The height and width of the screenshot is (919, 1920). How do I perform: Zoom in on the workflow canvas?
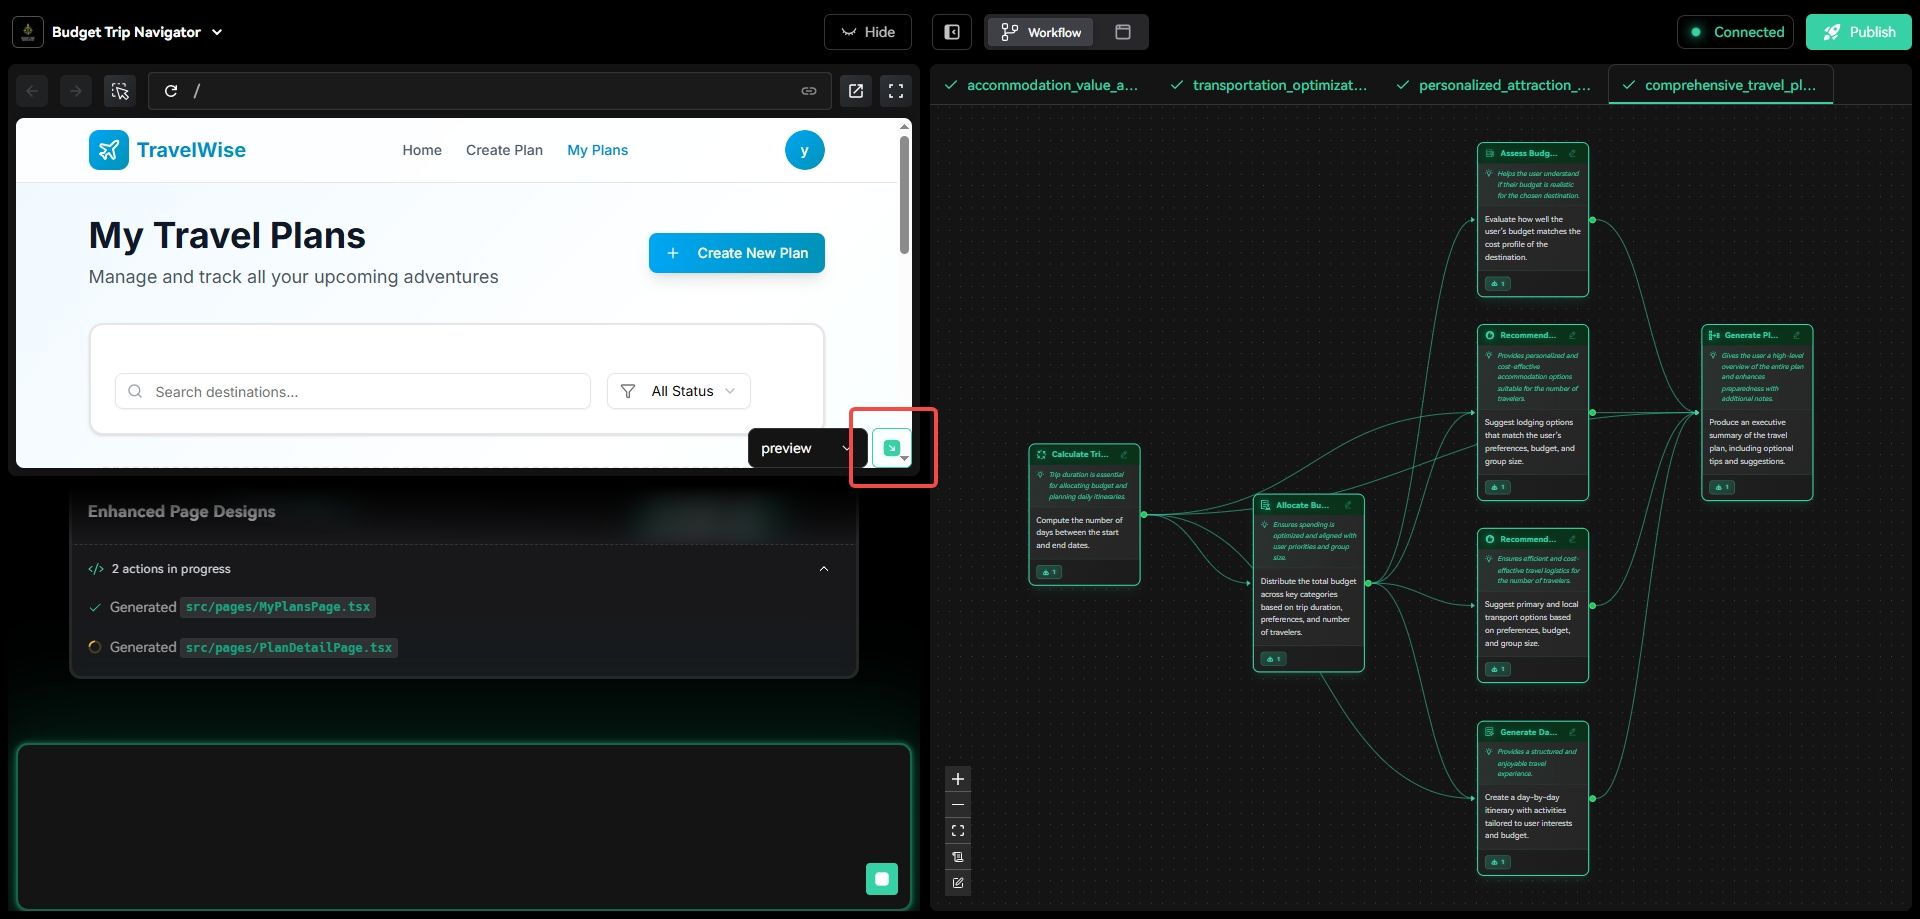[x=958, y=779]
